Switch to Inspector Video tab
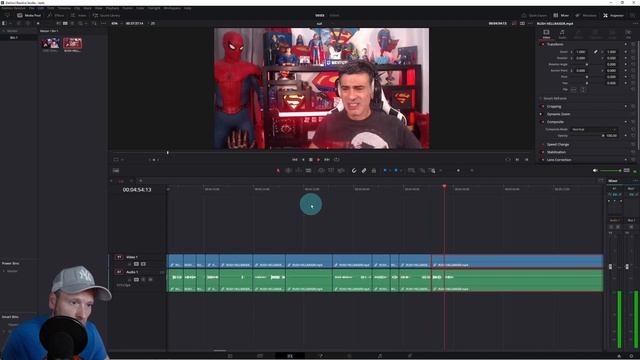The image size is (640, 360). (x=546, y=33)
